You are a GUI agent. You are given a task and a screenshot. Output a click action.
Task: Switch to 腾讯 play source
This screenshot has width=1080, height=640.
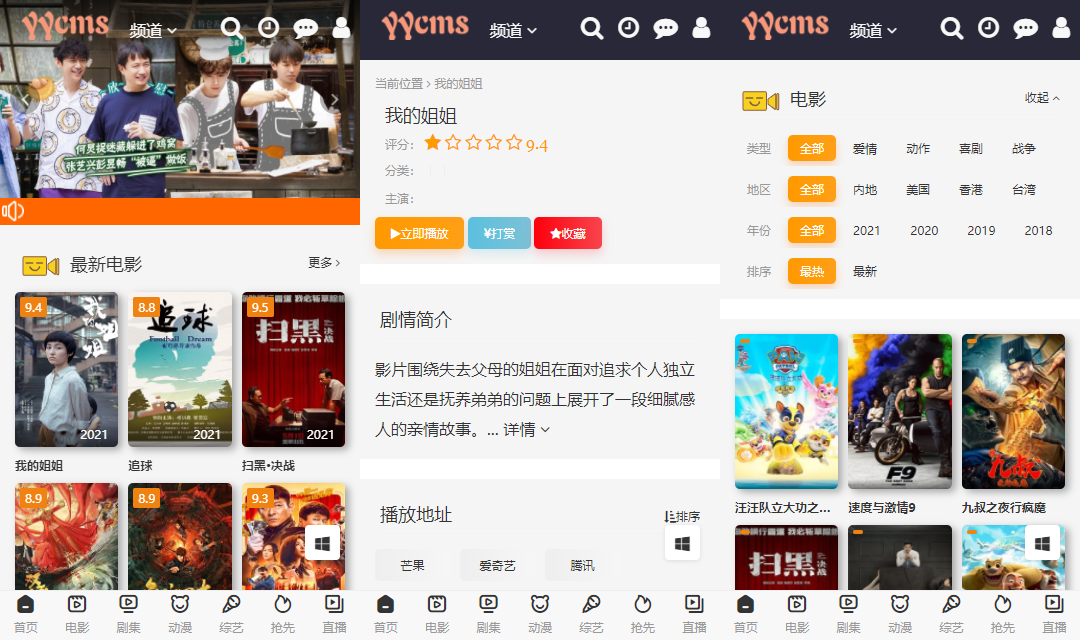click(x=582, y=566)
